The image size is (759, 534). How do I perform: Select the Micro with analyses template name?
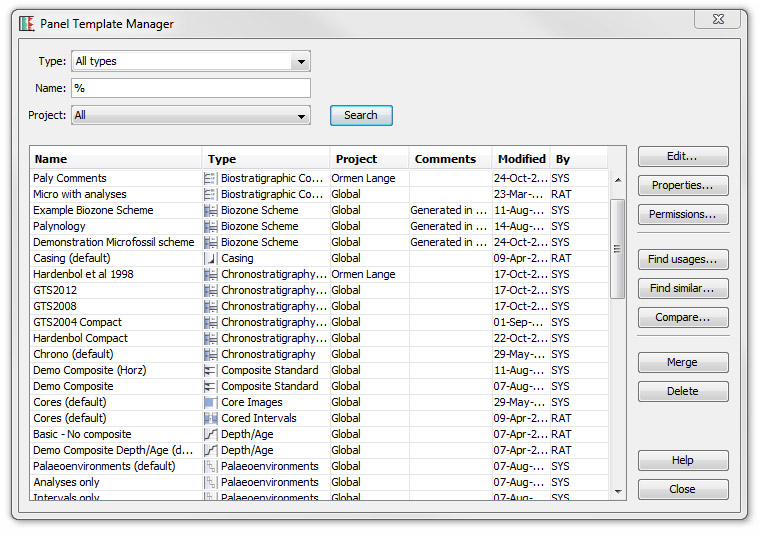pyautogui.click(x=80, y=194)
